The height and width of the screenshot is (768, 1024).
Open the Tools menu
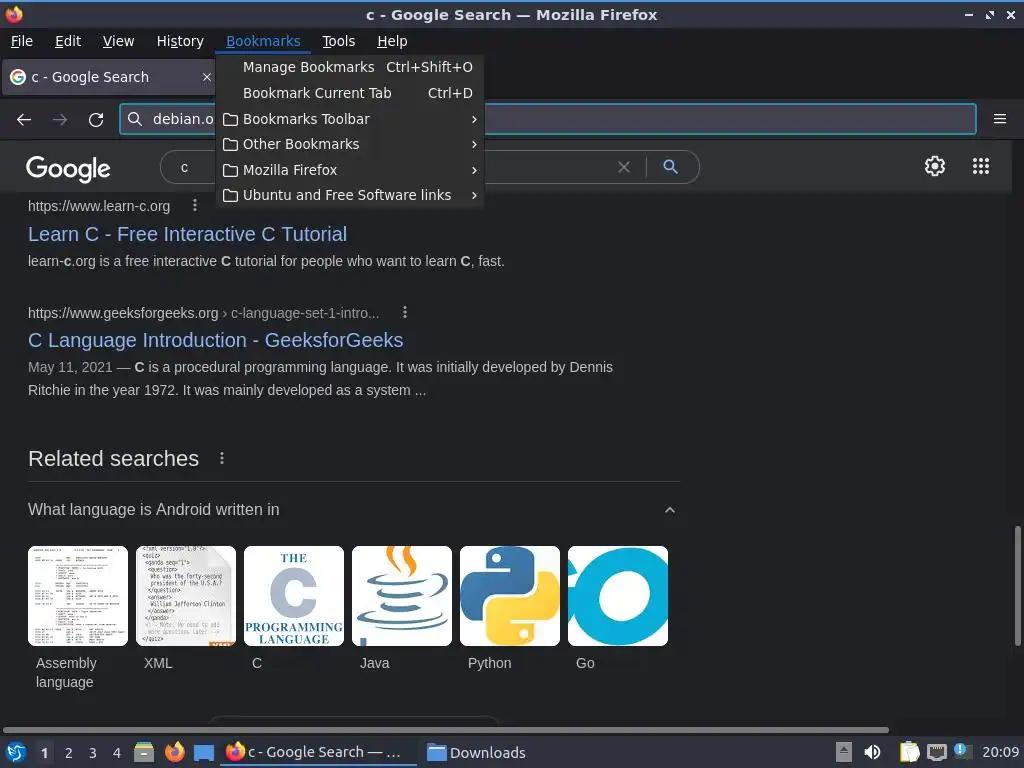click(x=338, y=41)
